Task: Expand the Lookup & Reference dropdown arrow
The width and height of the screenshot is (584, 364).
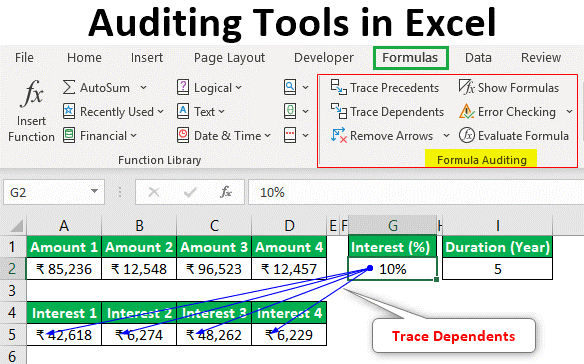Action: tap(305, 88)
